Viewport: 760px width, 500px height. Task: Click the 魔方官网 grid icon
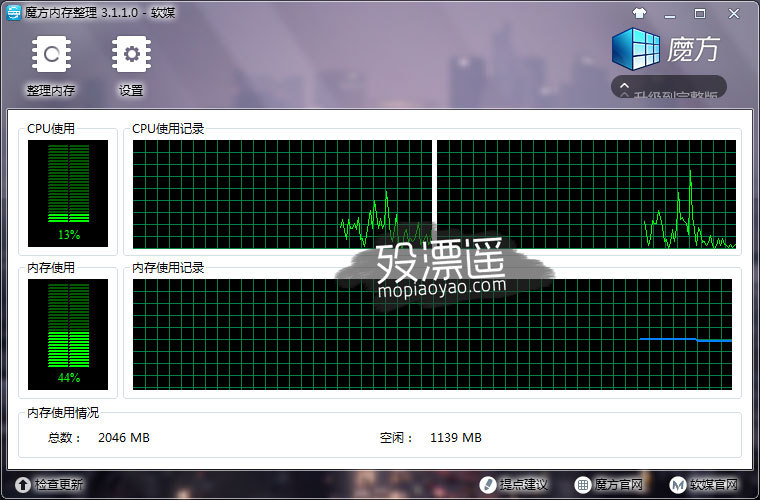583,484
